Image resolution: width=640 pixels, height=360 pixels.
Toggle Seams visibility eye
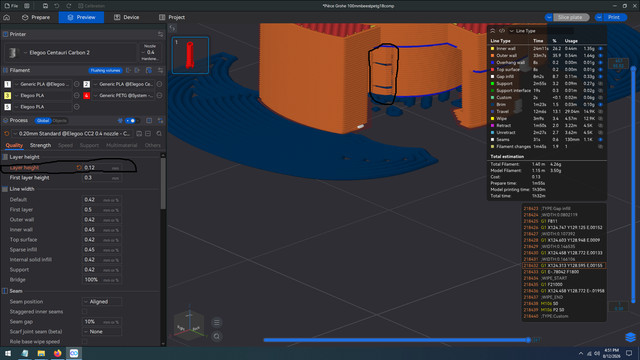[x=600, y=139]
